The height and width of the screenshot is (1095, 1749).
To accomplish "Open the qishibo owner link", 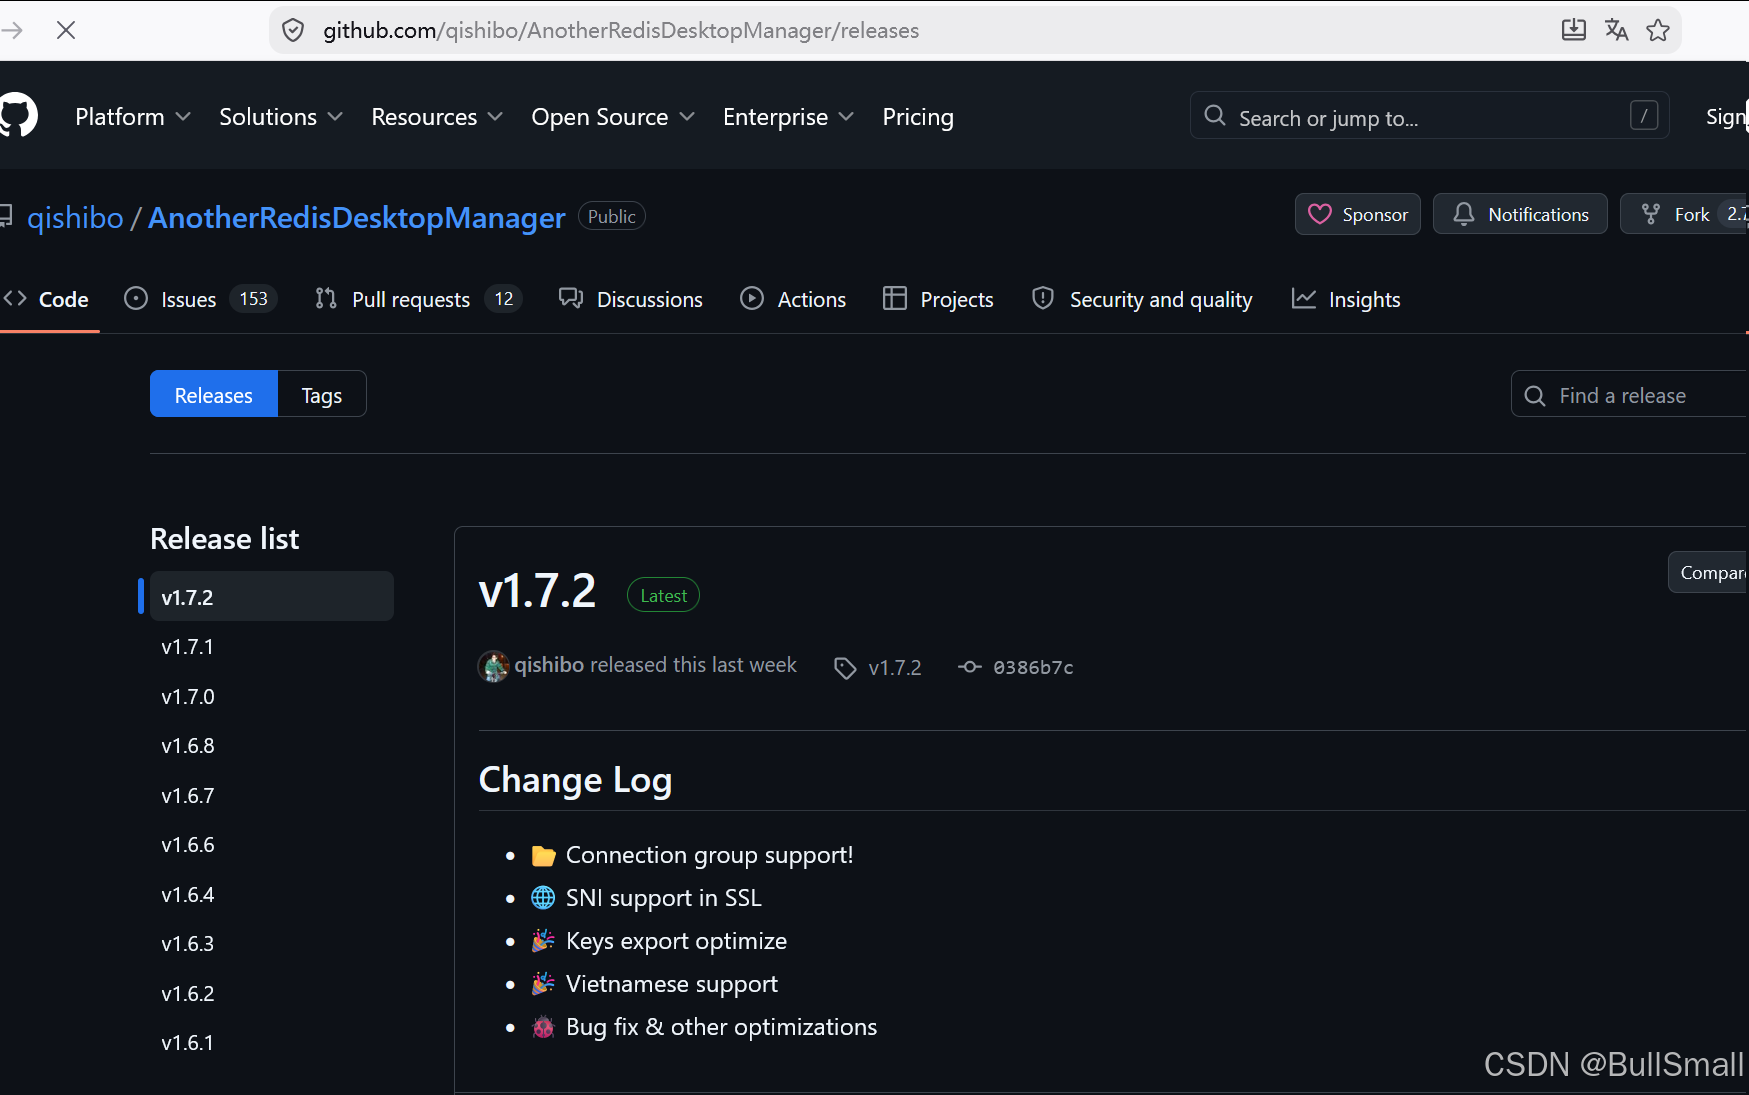I will tap(75, 217).
